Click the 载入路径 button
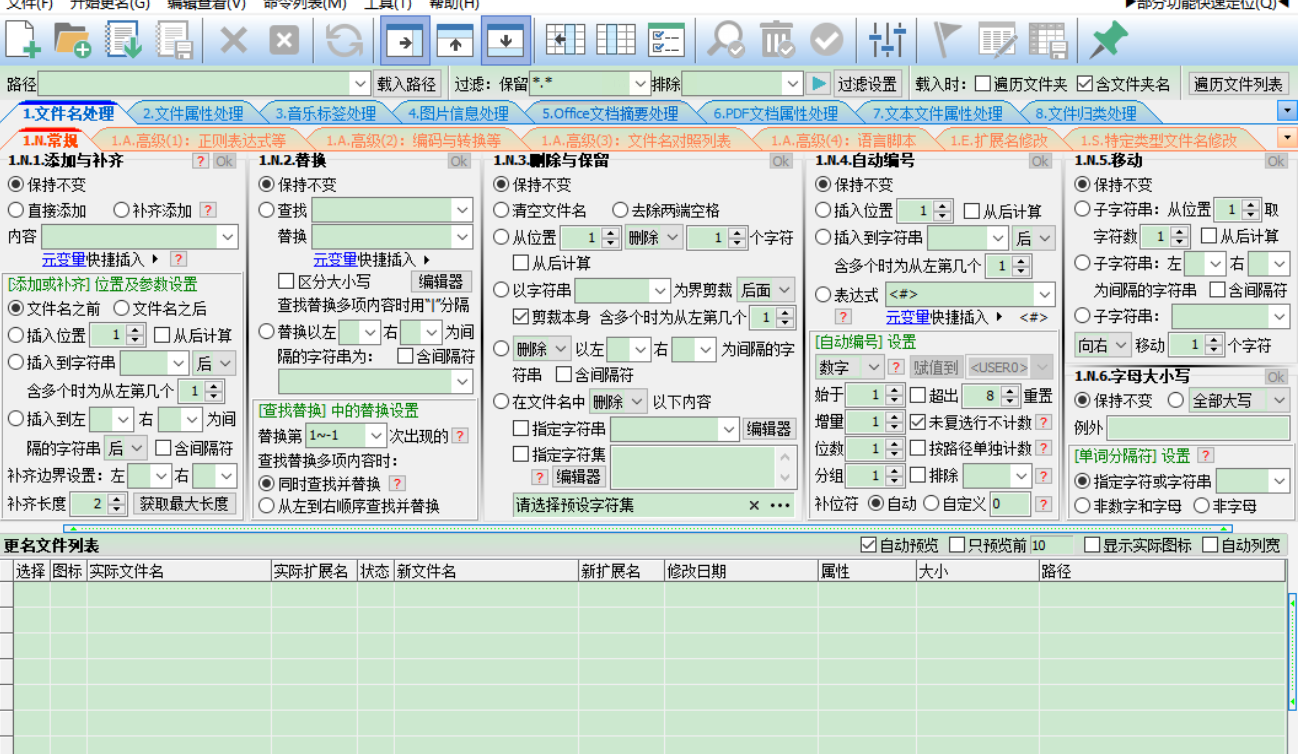 coord(407,84)
